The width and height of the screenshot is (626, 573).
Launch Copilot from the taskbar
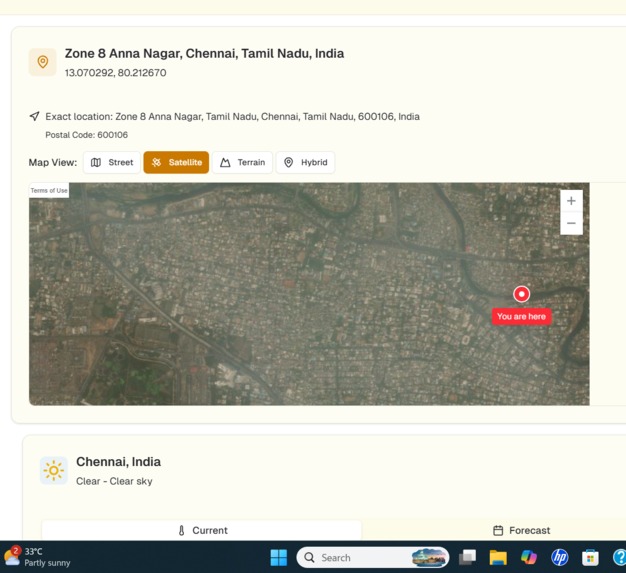coord(529,557)
